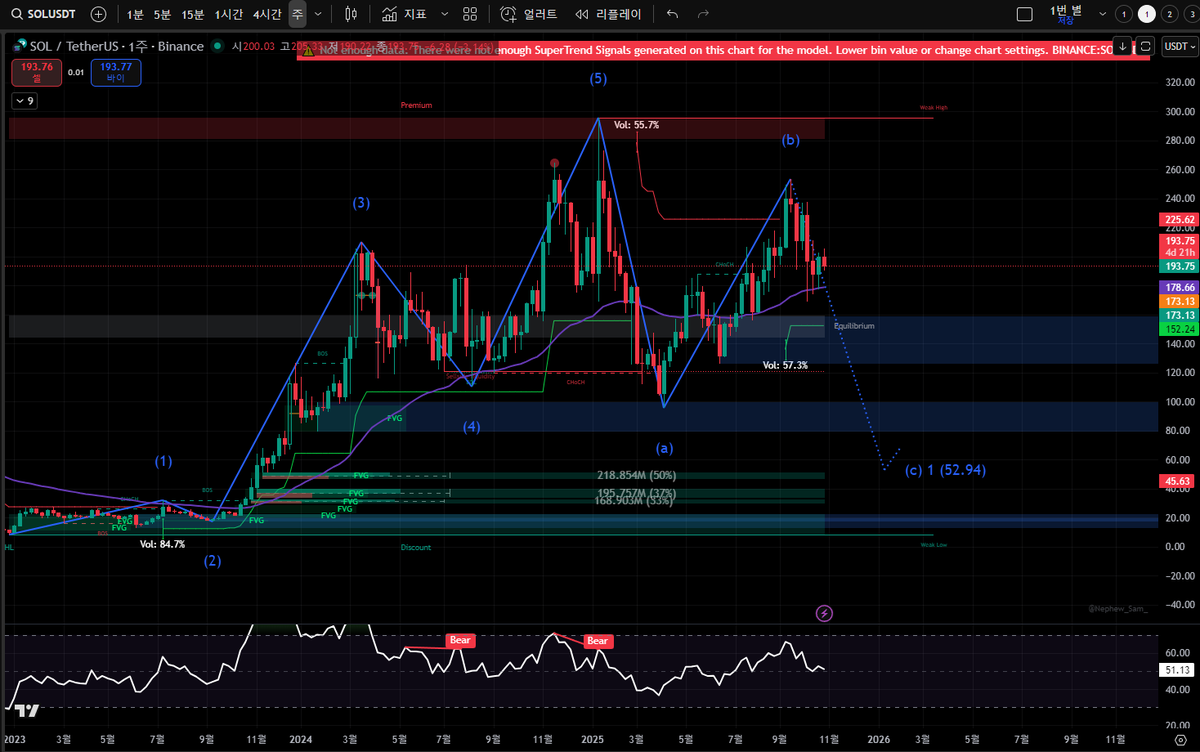Select the 15분 timeframe
The height and width of the screenshot is (752, 1200).
[193, 15]
